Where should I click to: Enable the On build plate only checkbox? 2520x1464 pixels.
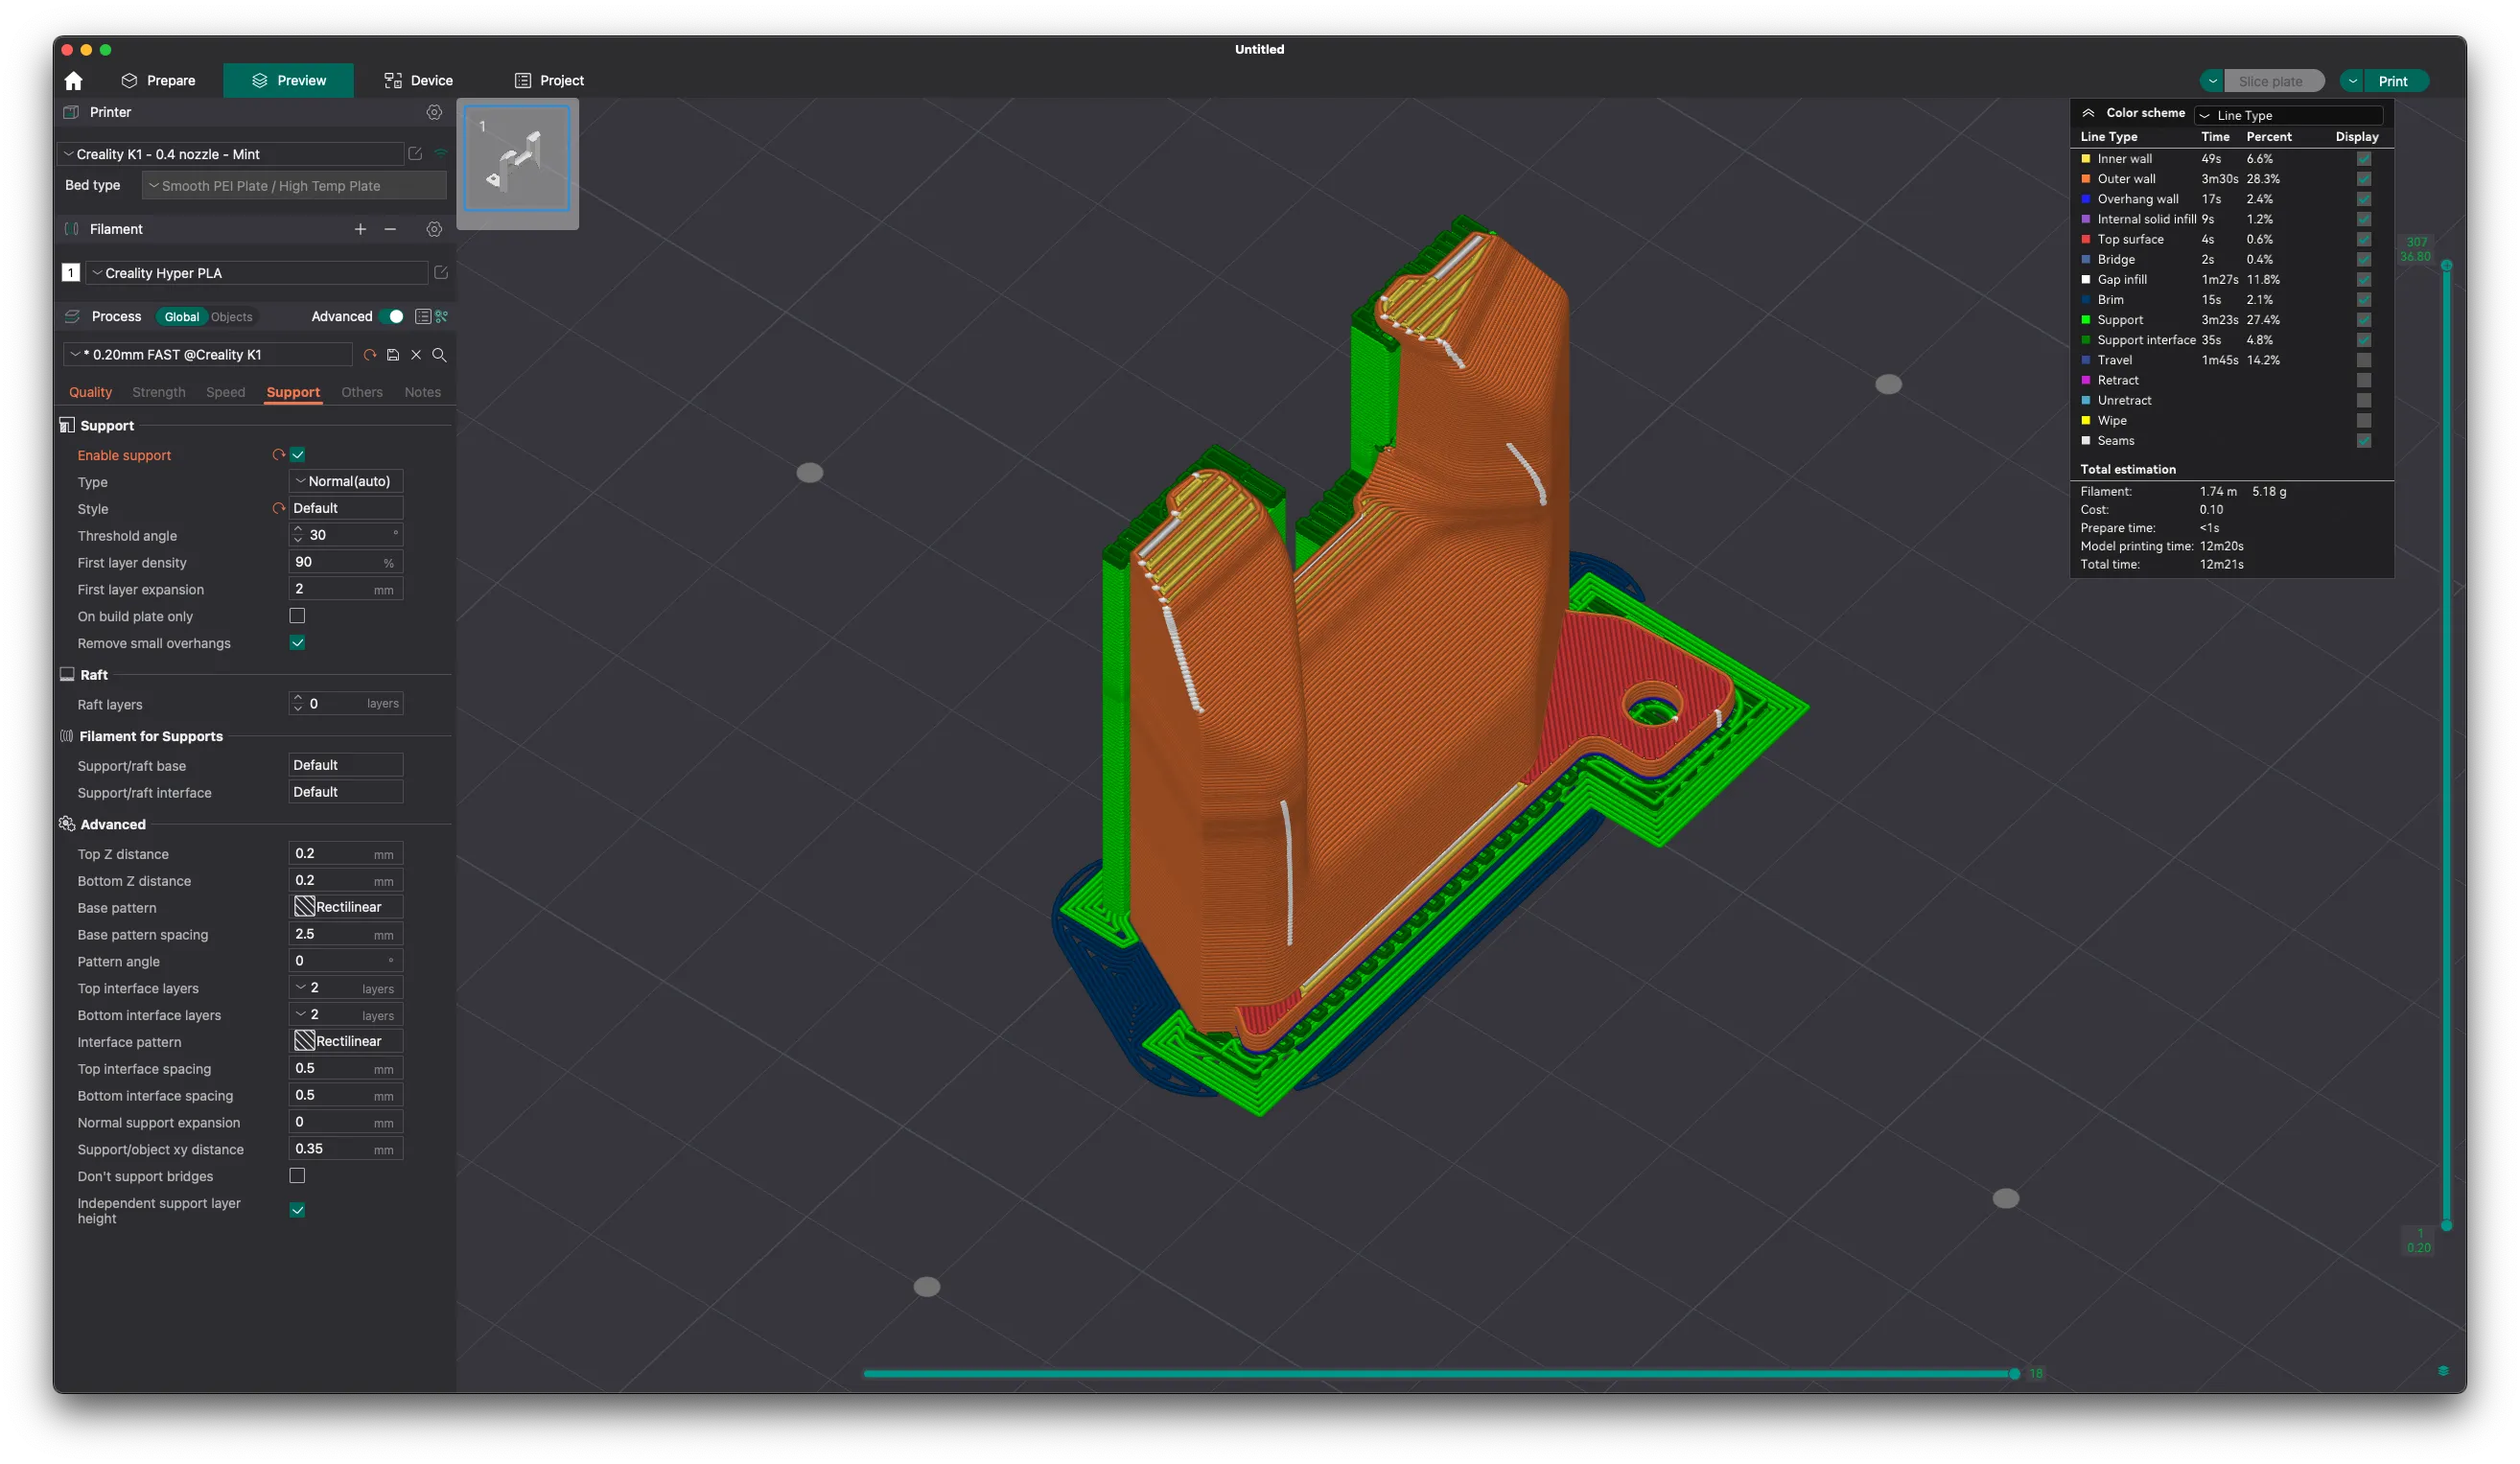point(296,616)
